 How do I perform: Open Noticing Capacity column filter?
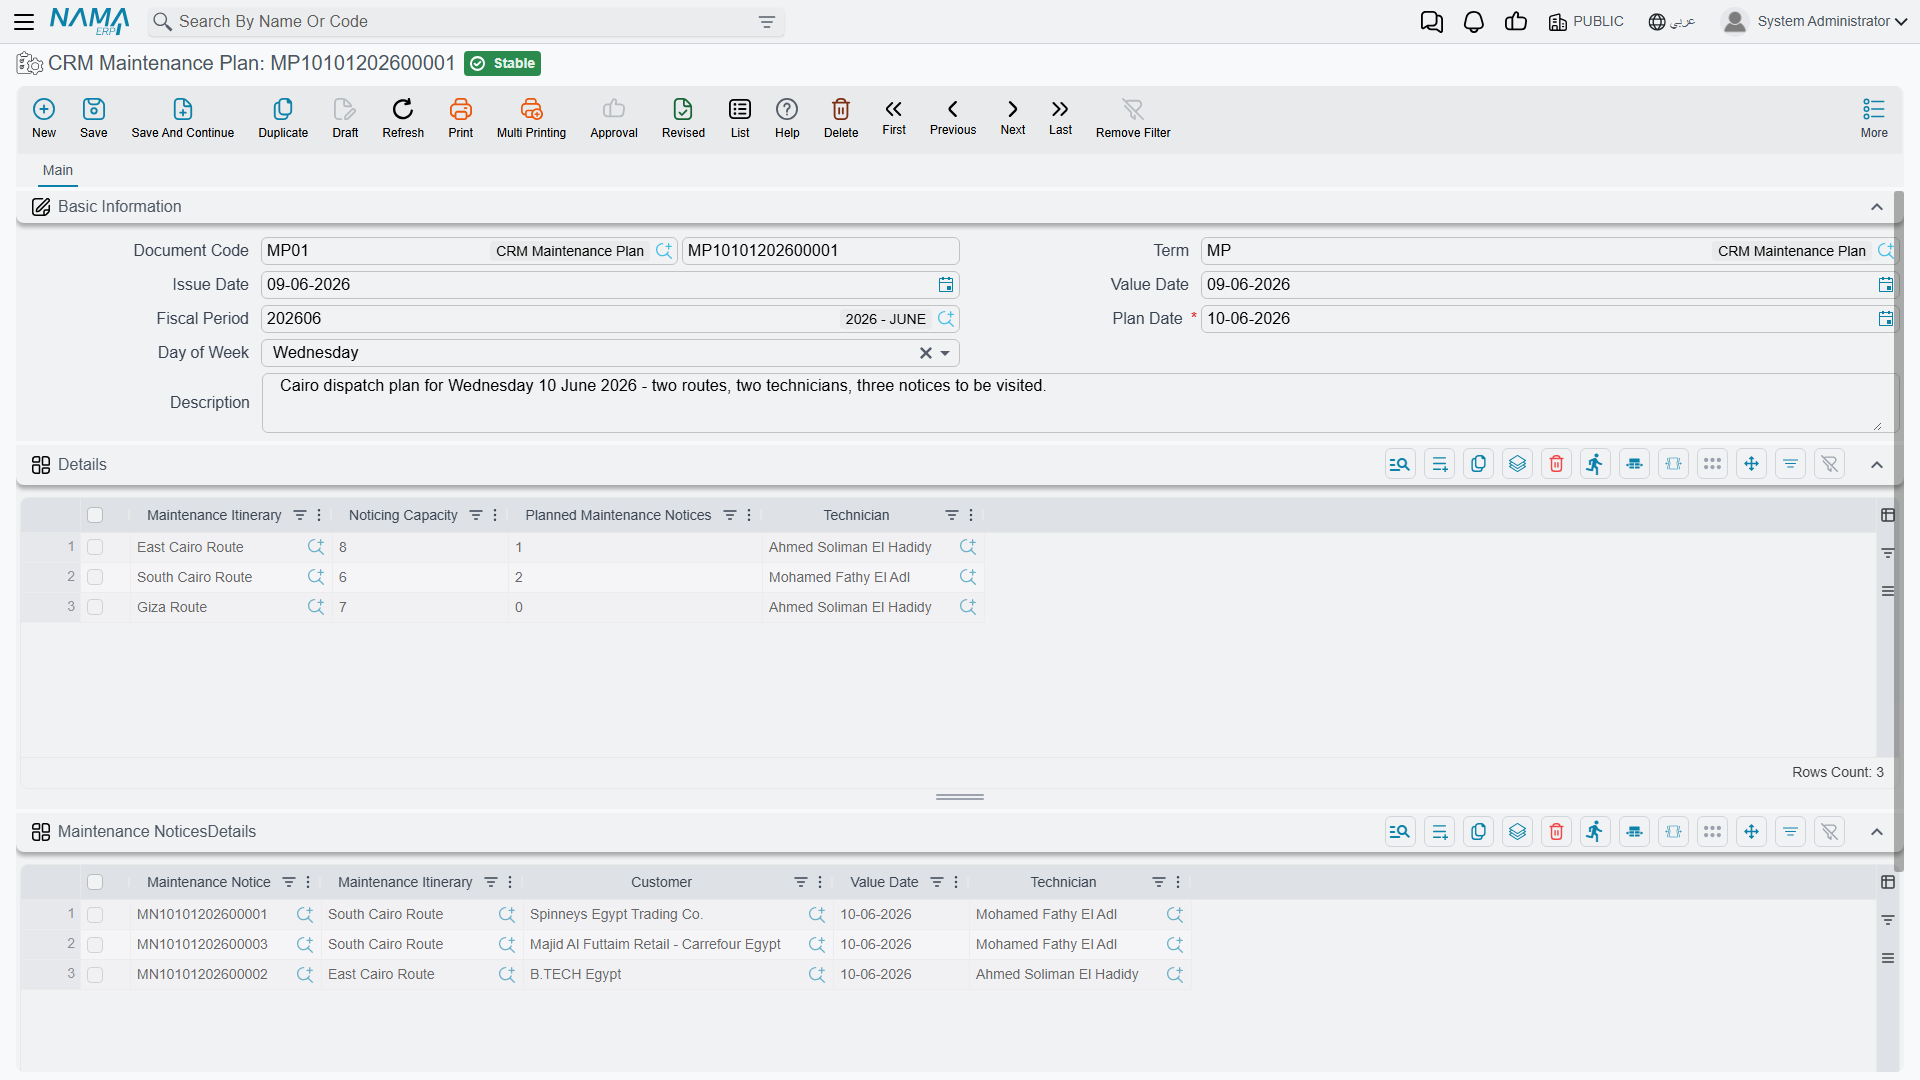476,515
